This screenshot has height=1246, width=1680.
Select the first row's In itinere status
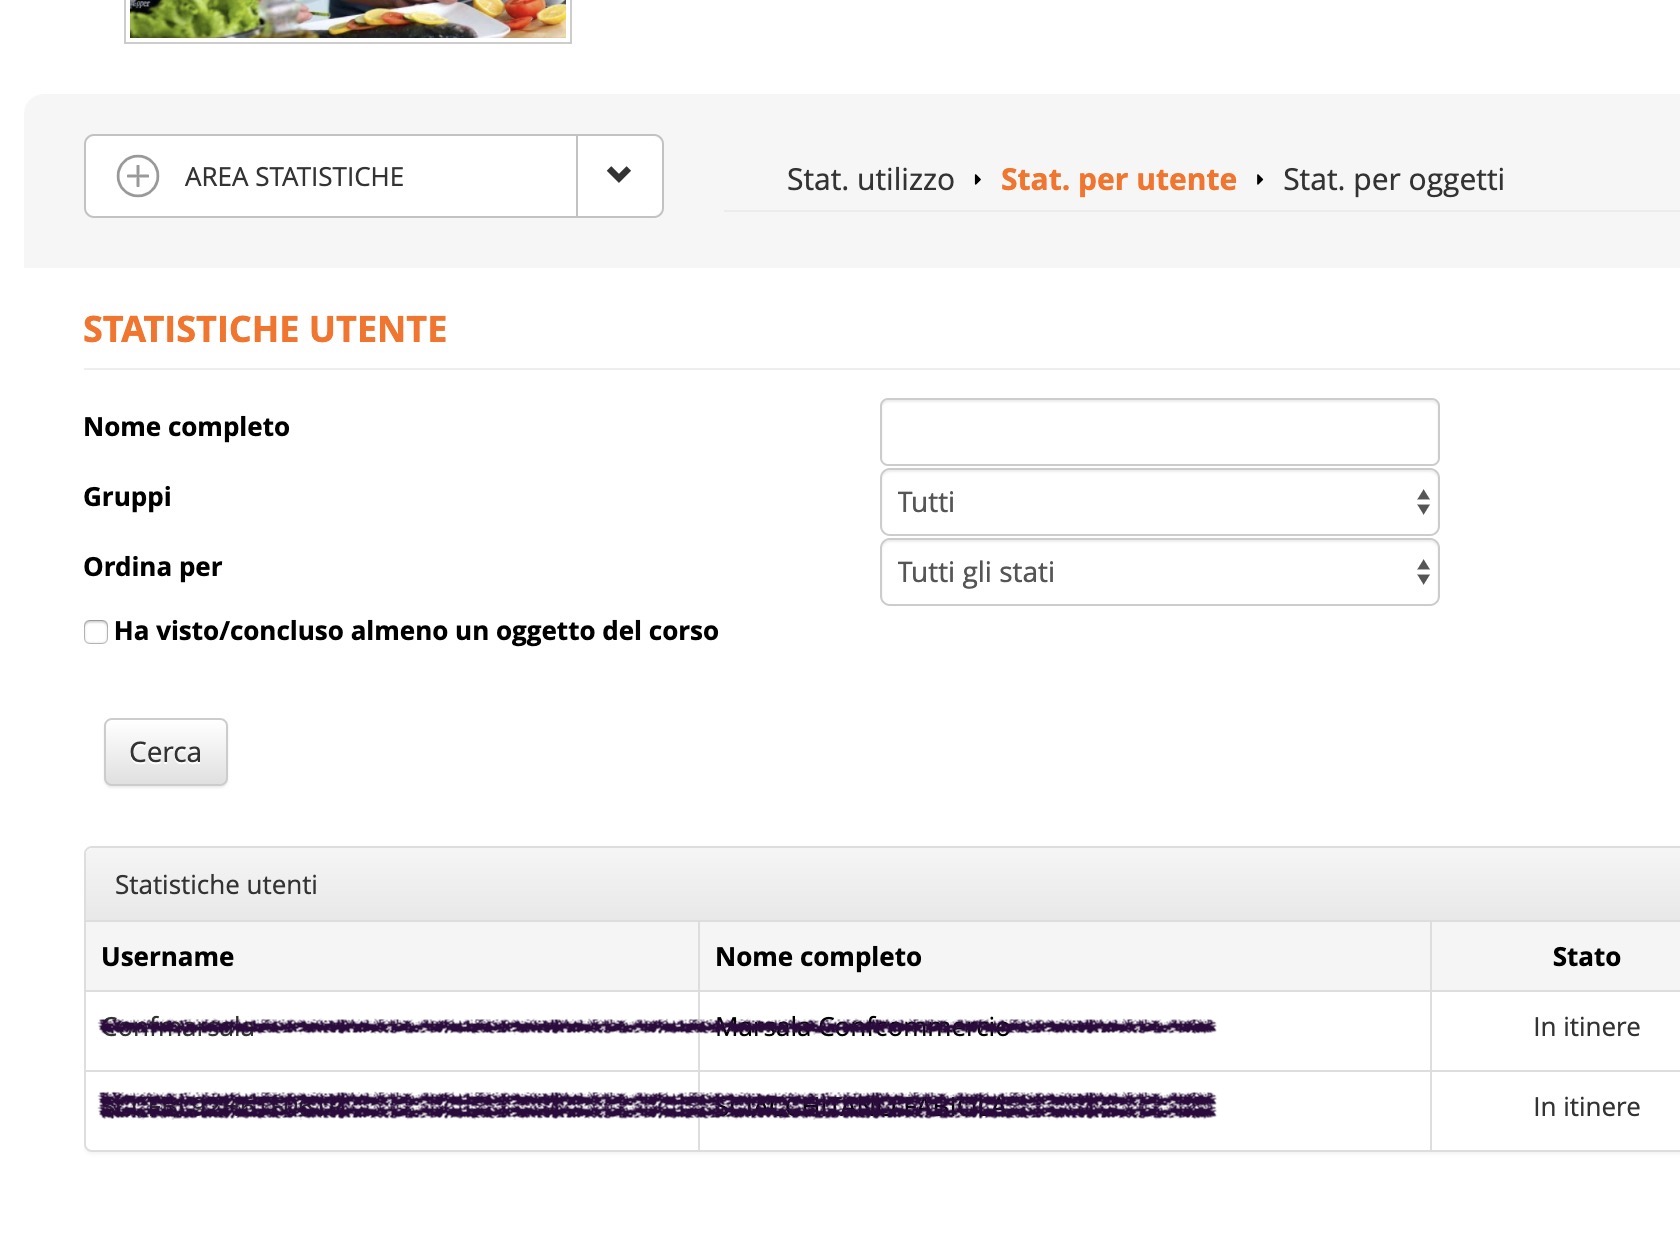[1586, 1027]
